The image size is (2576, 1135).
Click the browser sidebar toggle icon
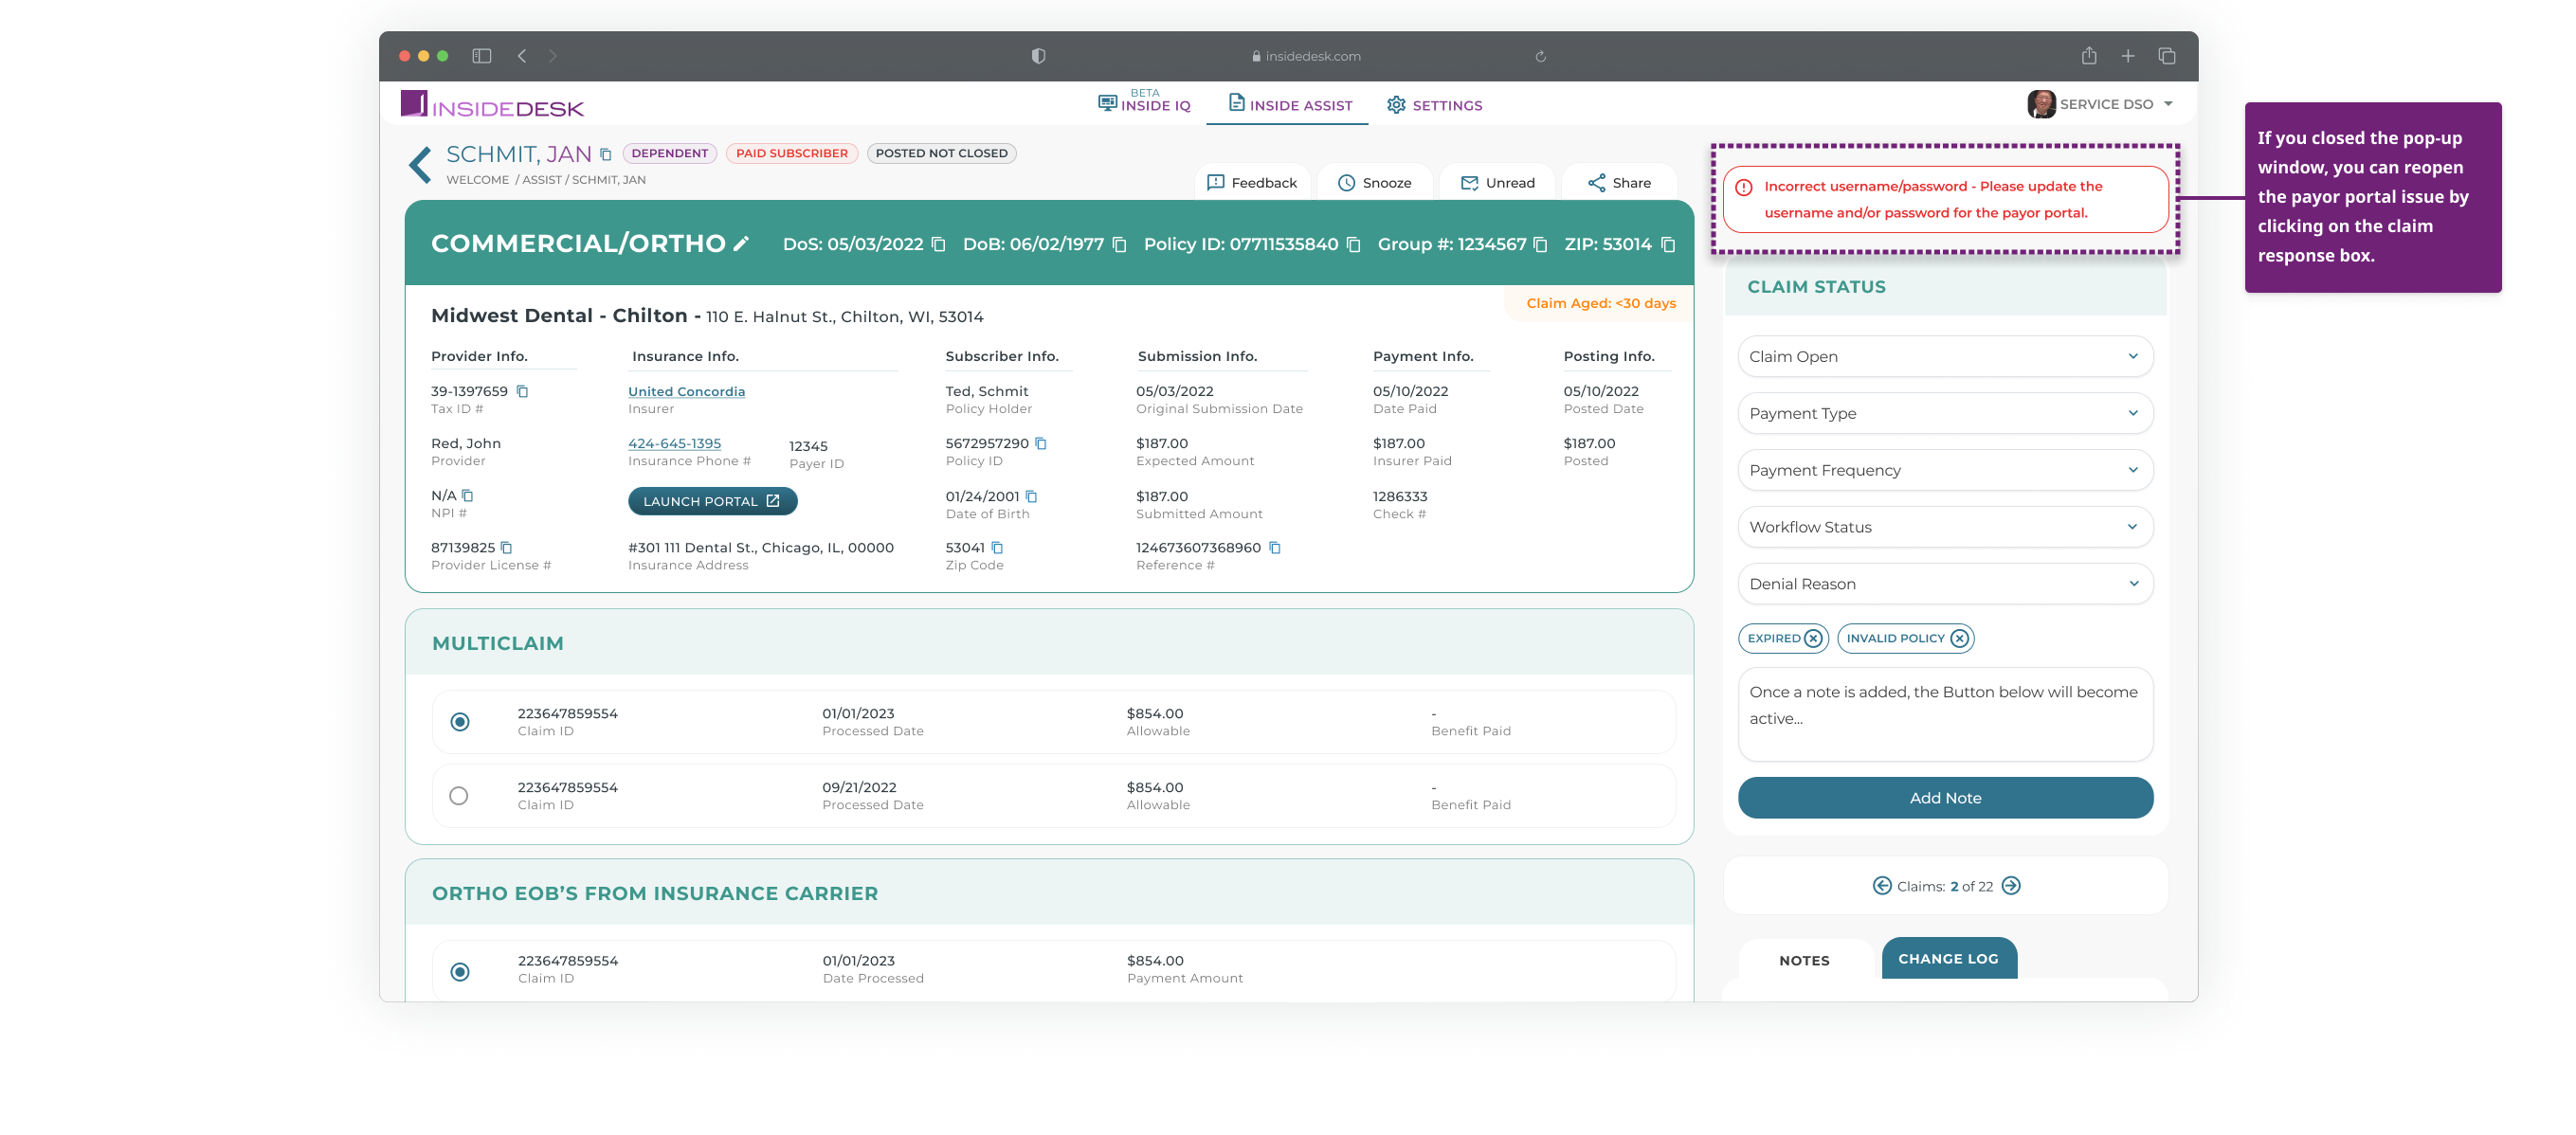point(481,56)
